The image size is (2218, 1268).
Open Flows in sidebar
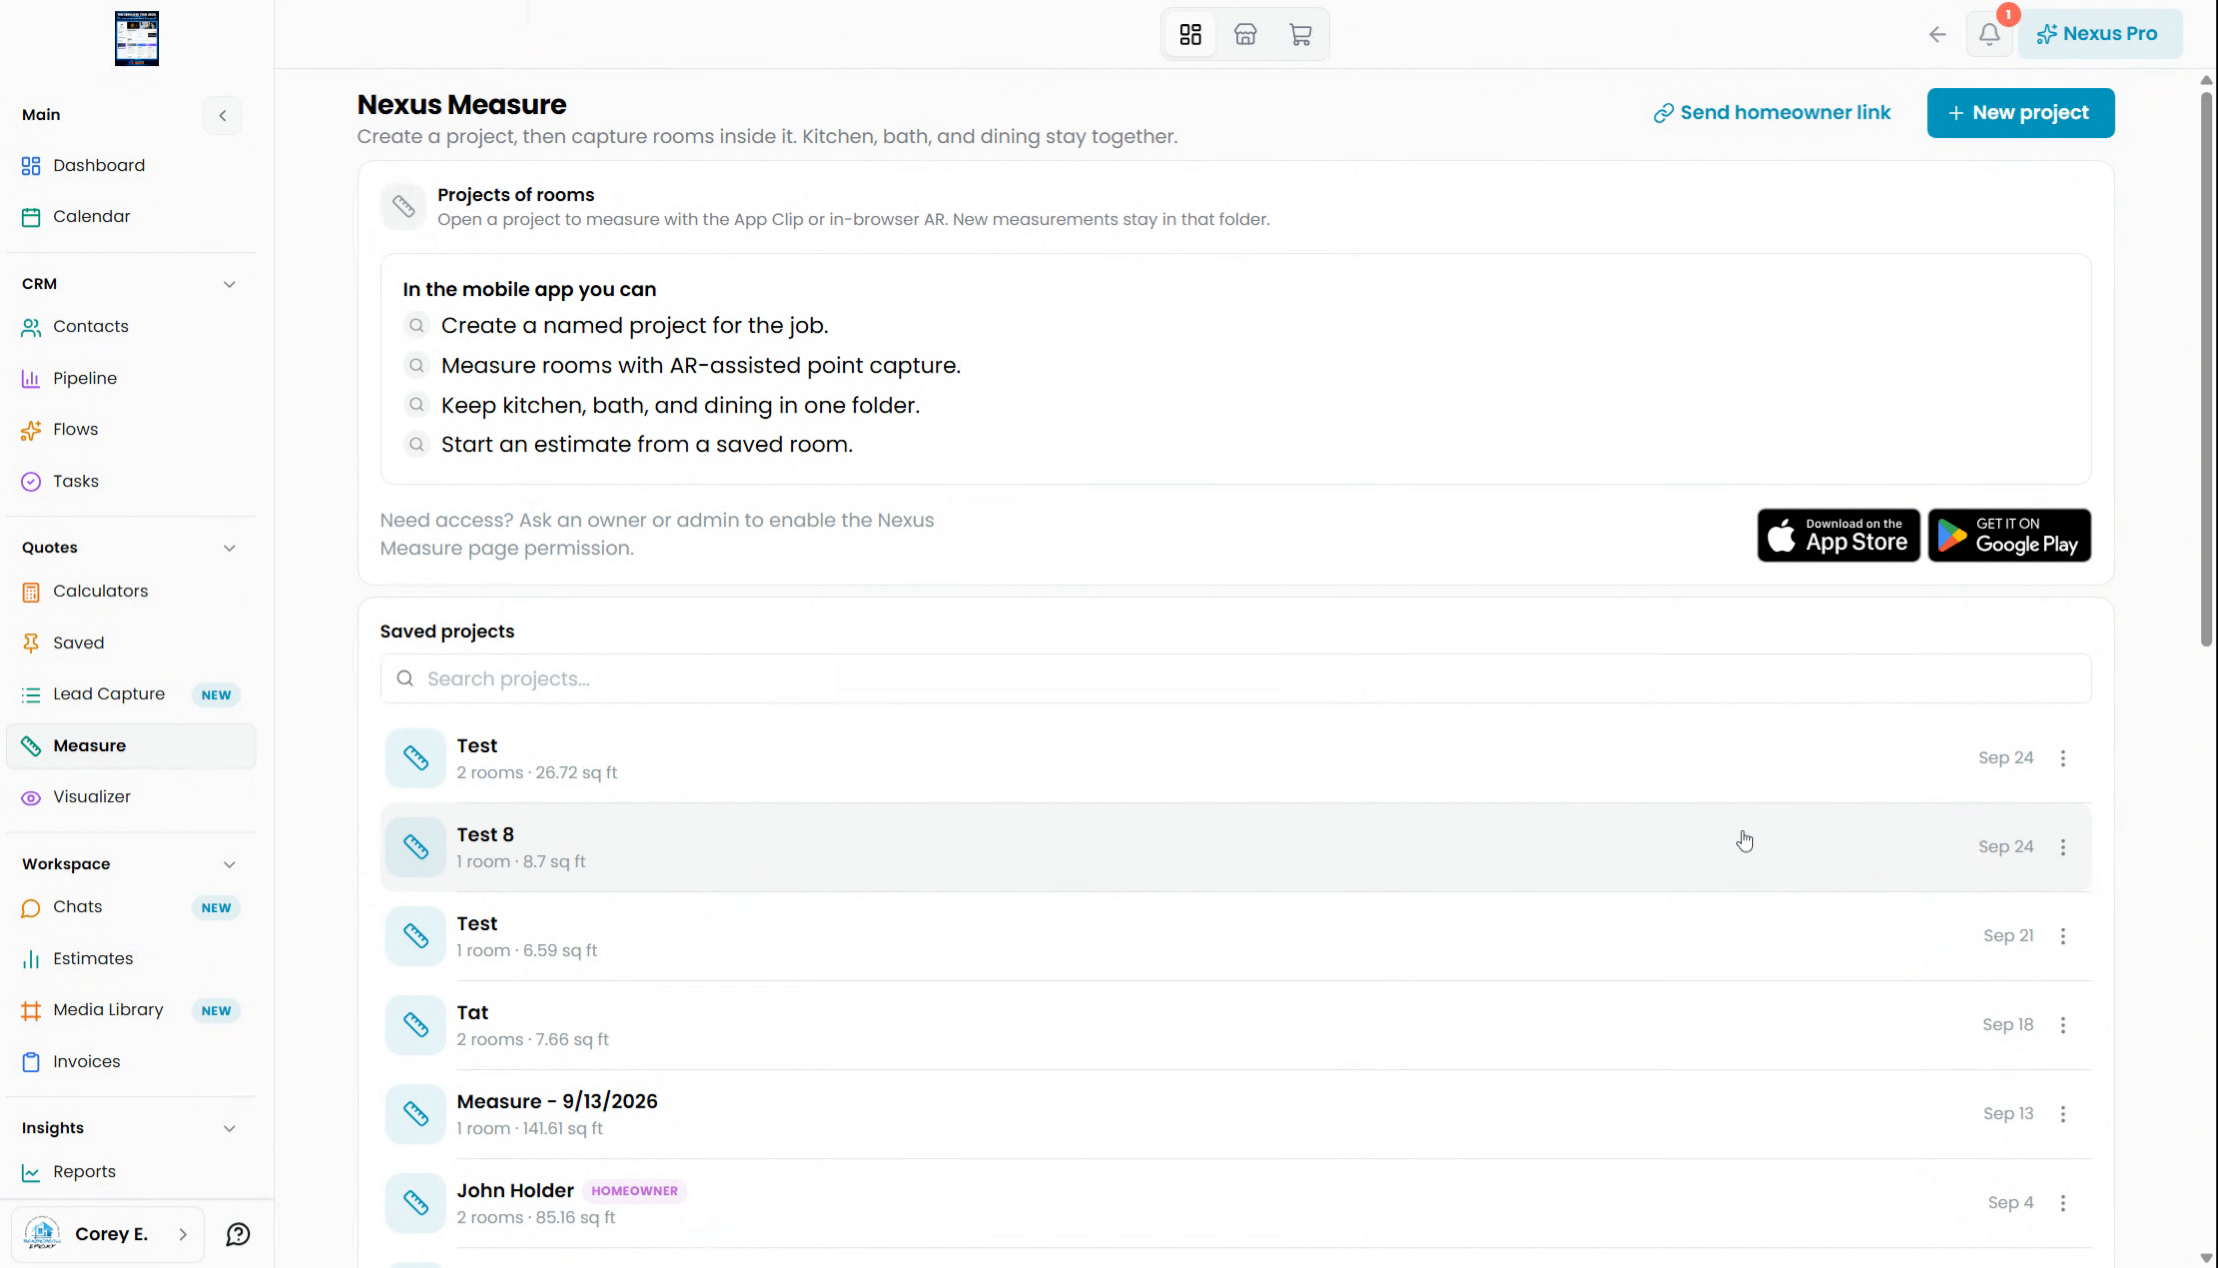131,429
